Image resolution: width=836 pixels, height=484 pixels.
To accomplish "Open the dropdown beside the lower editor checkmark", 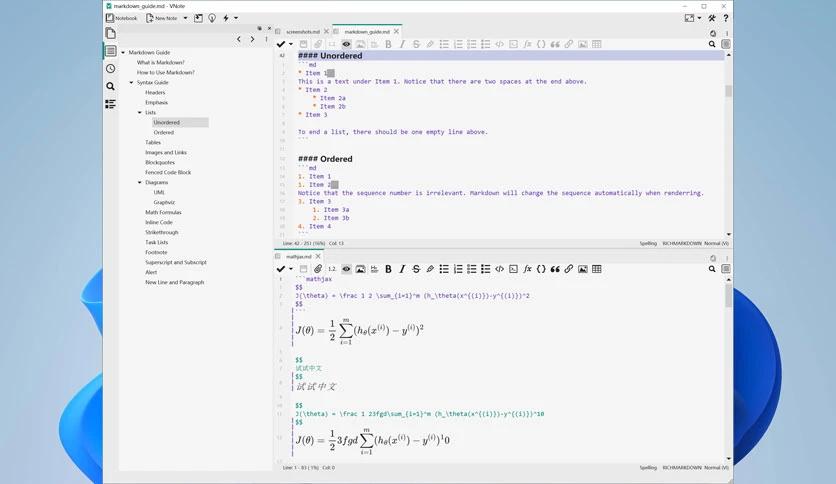I will coord(291,269).
